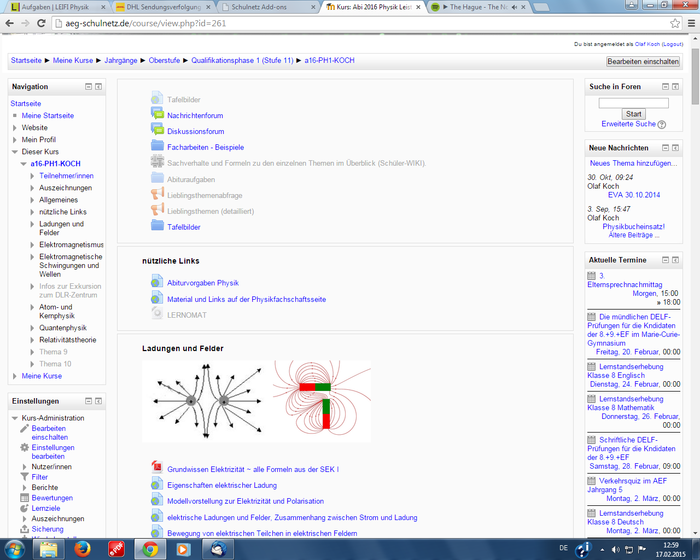
Task: Click the Bearbeiten einschalten button
Action: pyautogui.click(x=643, y=61)
